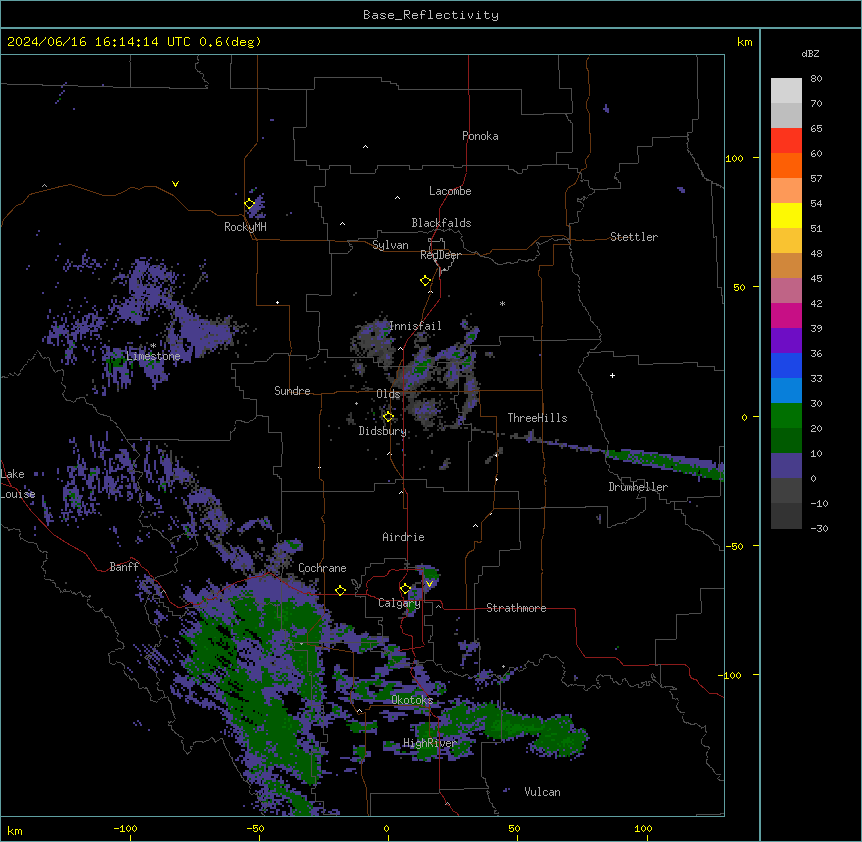The image size is (862, 842).
Task: Select the dark green 10-20 dBZ swatch
Action: pyautogui.click(x=786, y=441)
